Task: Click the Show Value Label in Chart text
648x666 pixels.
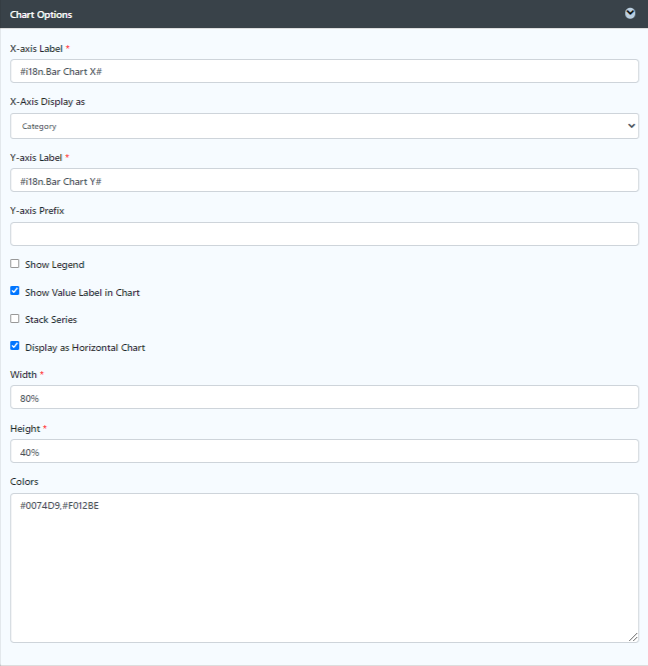Action: pyautogui.click(x=82, y=293)
